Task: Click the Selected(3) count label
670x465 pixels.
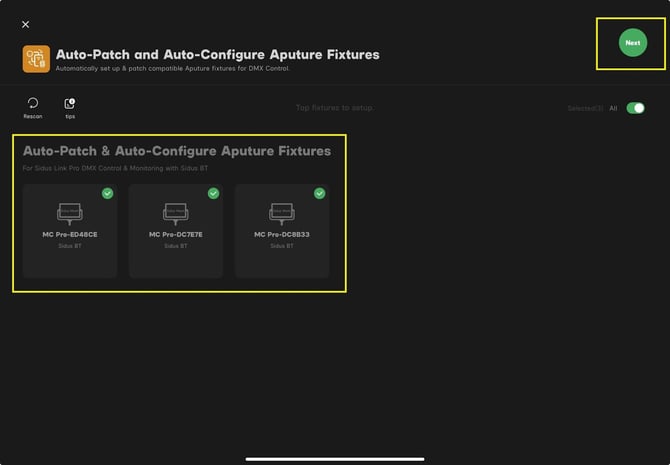Action: tap(585, 109)
